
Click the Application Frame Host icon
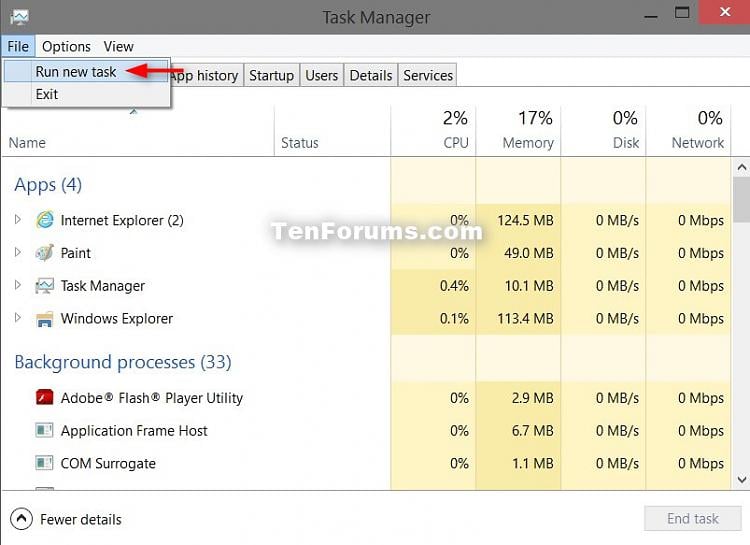[45, 431]
